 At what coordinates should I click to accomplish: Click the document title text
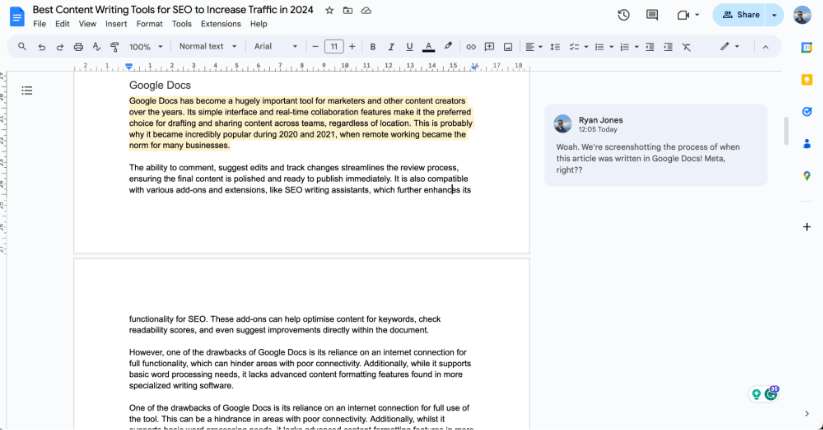(x=173, y=9)
